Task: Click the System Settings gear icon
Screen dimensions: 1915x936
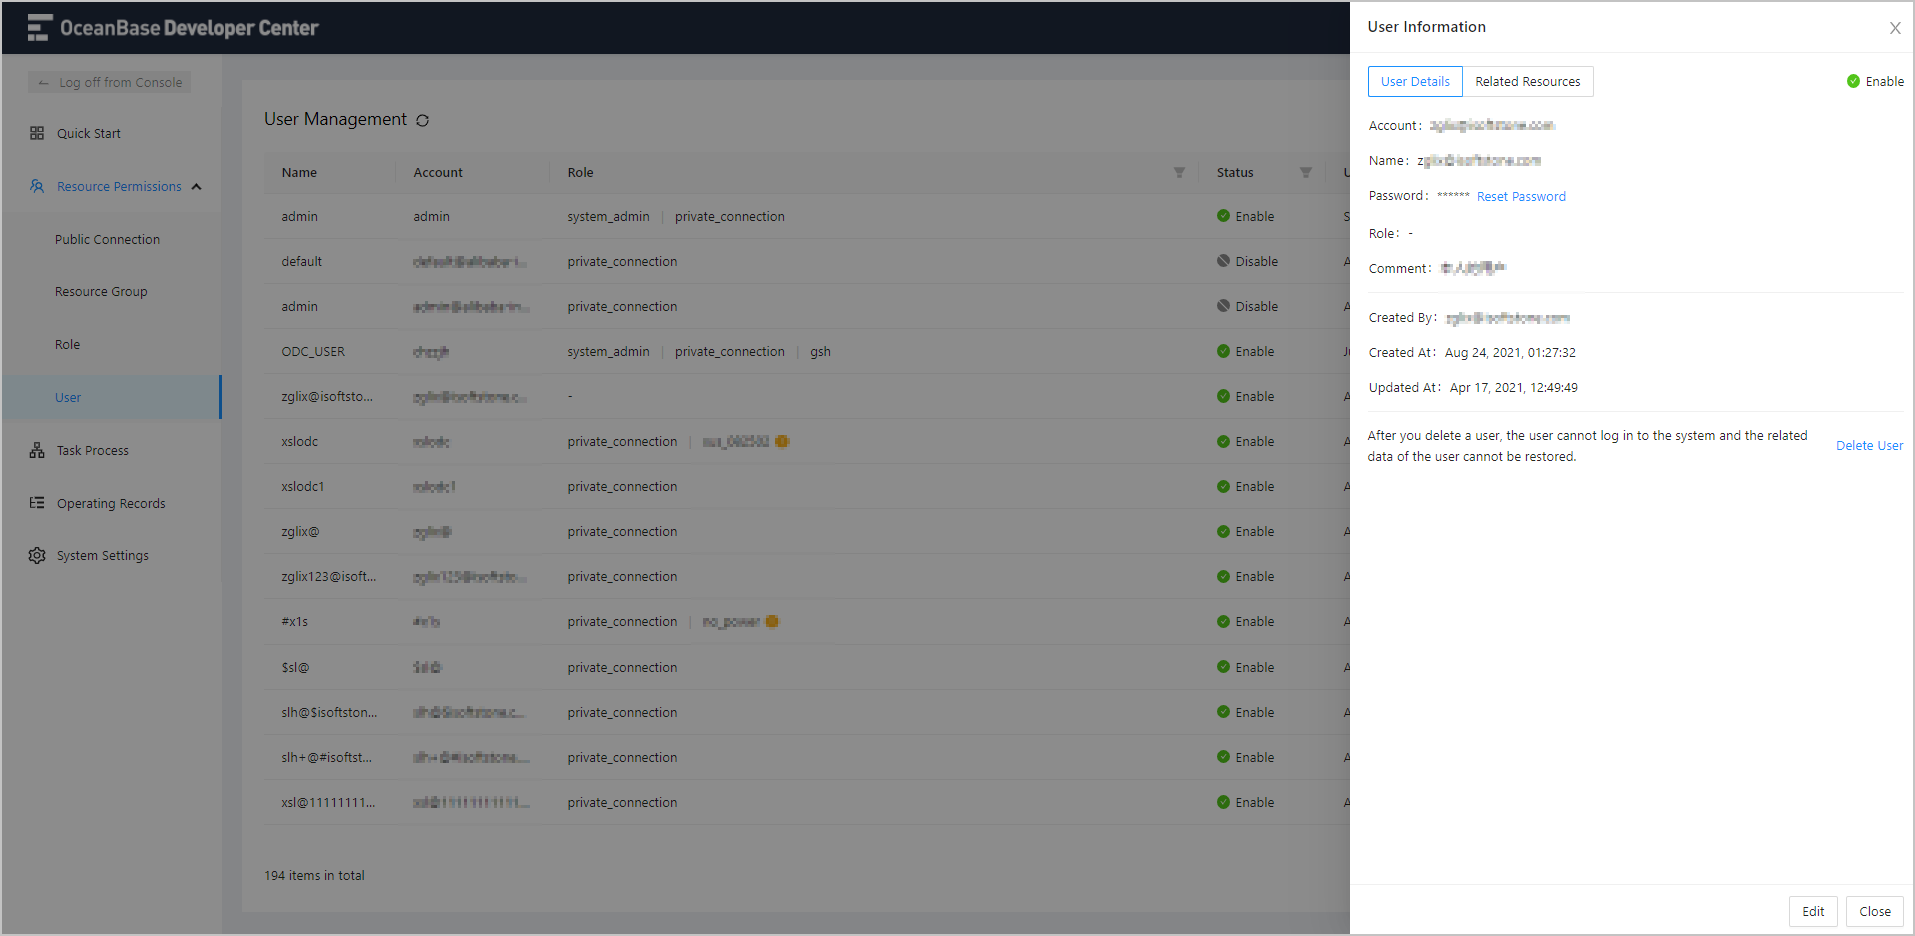Action: pyautogui.click(x=37, y=555)
